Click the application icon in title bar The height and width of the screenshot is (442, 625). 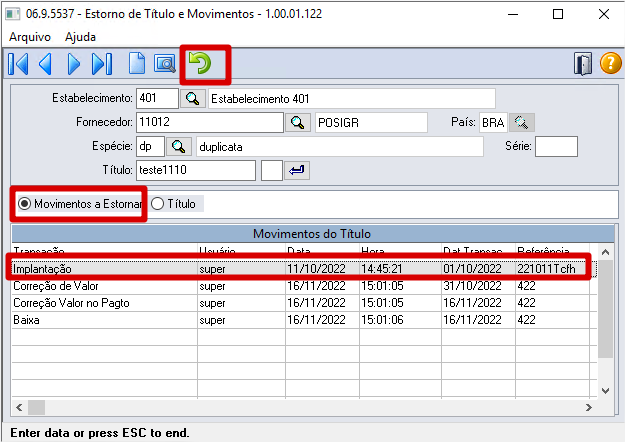pos(12,14)
